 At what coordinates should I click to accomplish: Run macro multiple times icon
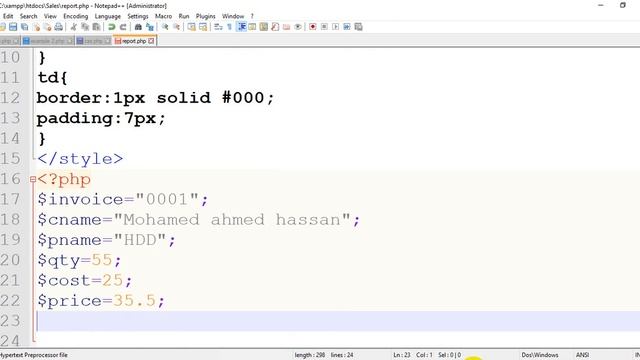(x=347, y=27)
